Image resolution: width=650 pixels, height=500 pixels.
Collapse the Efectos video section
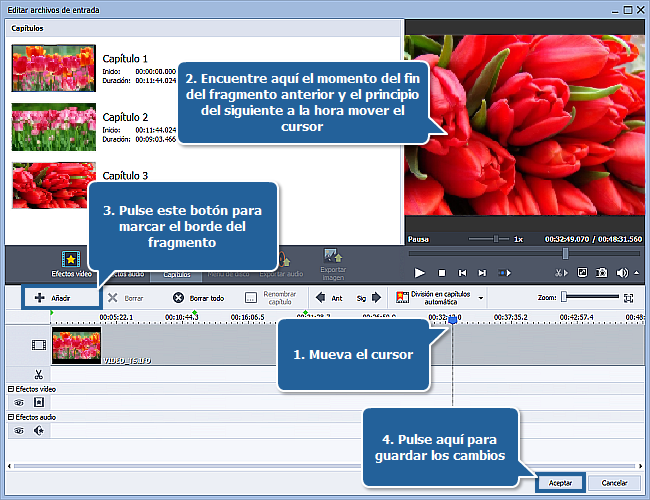(x=11, y=388)
